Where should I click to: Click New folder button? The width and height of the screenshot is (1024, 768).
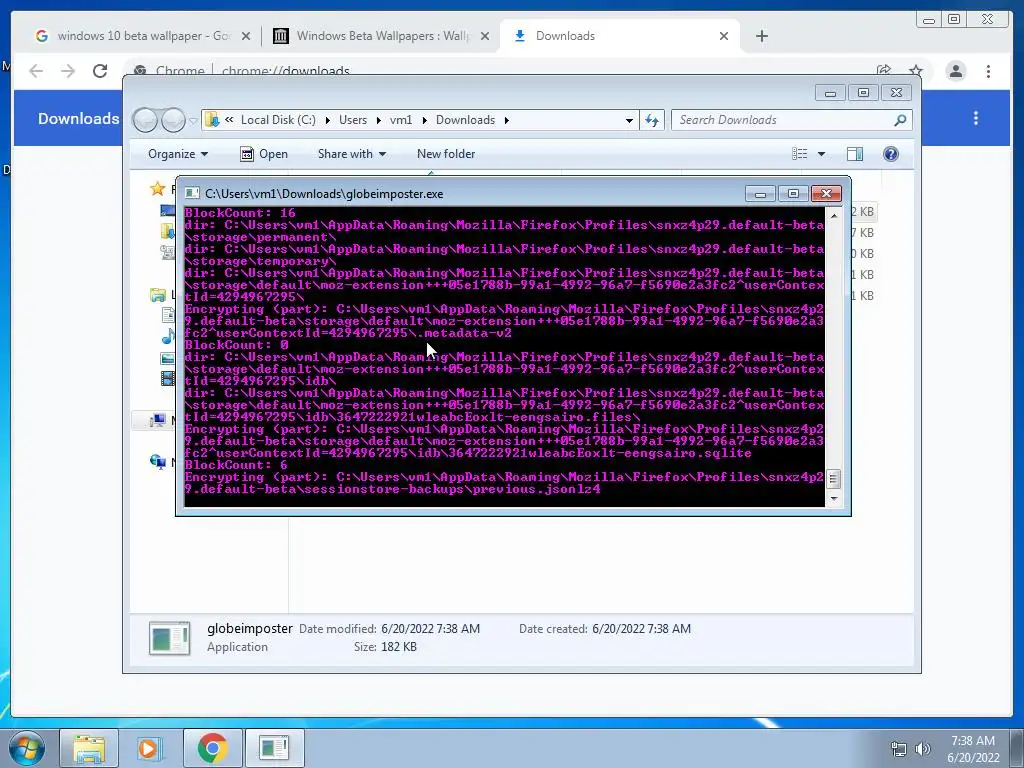tap(446, 154)
